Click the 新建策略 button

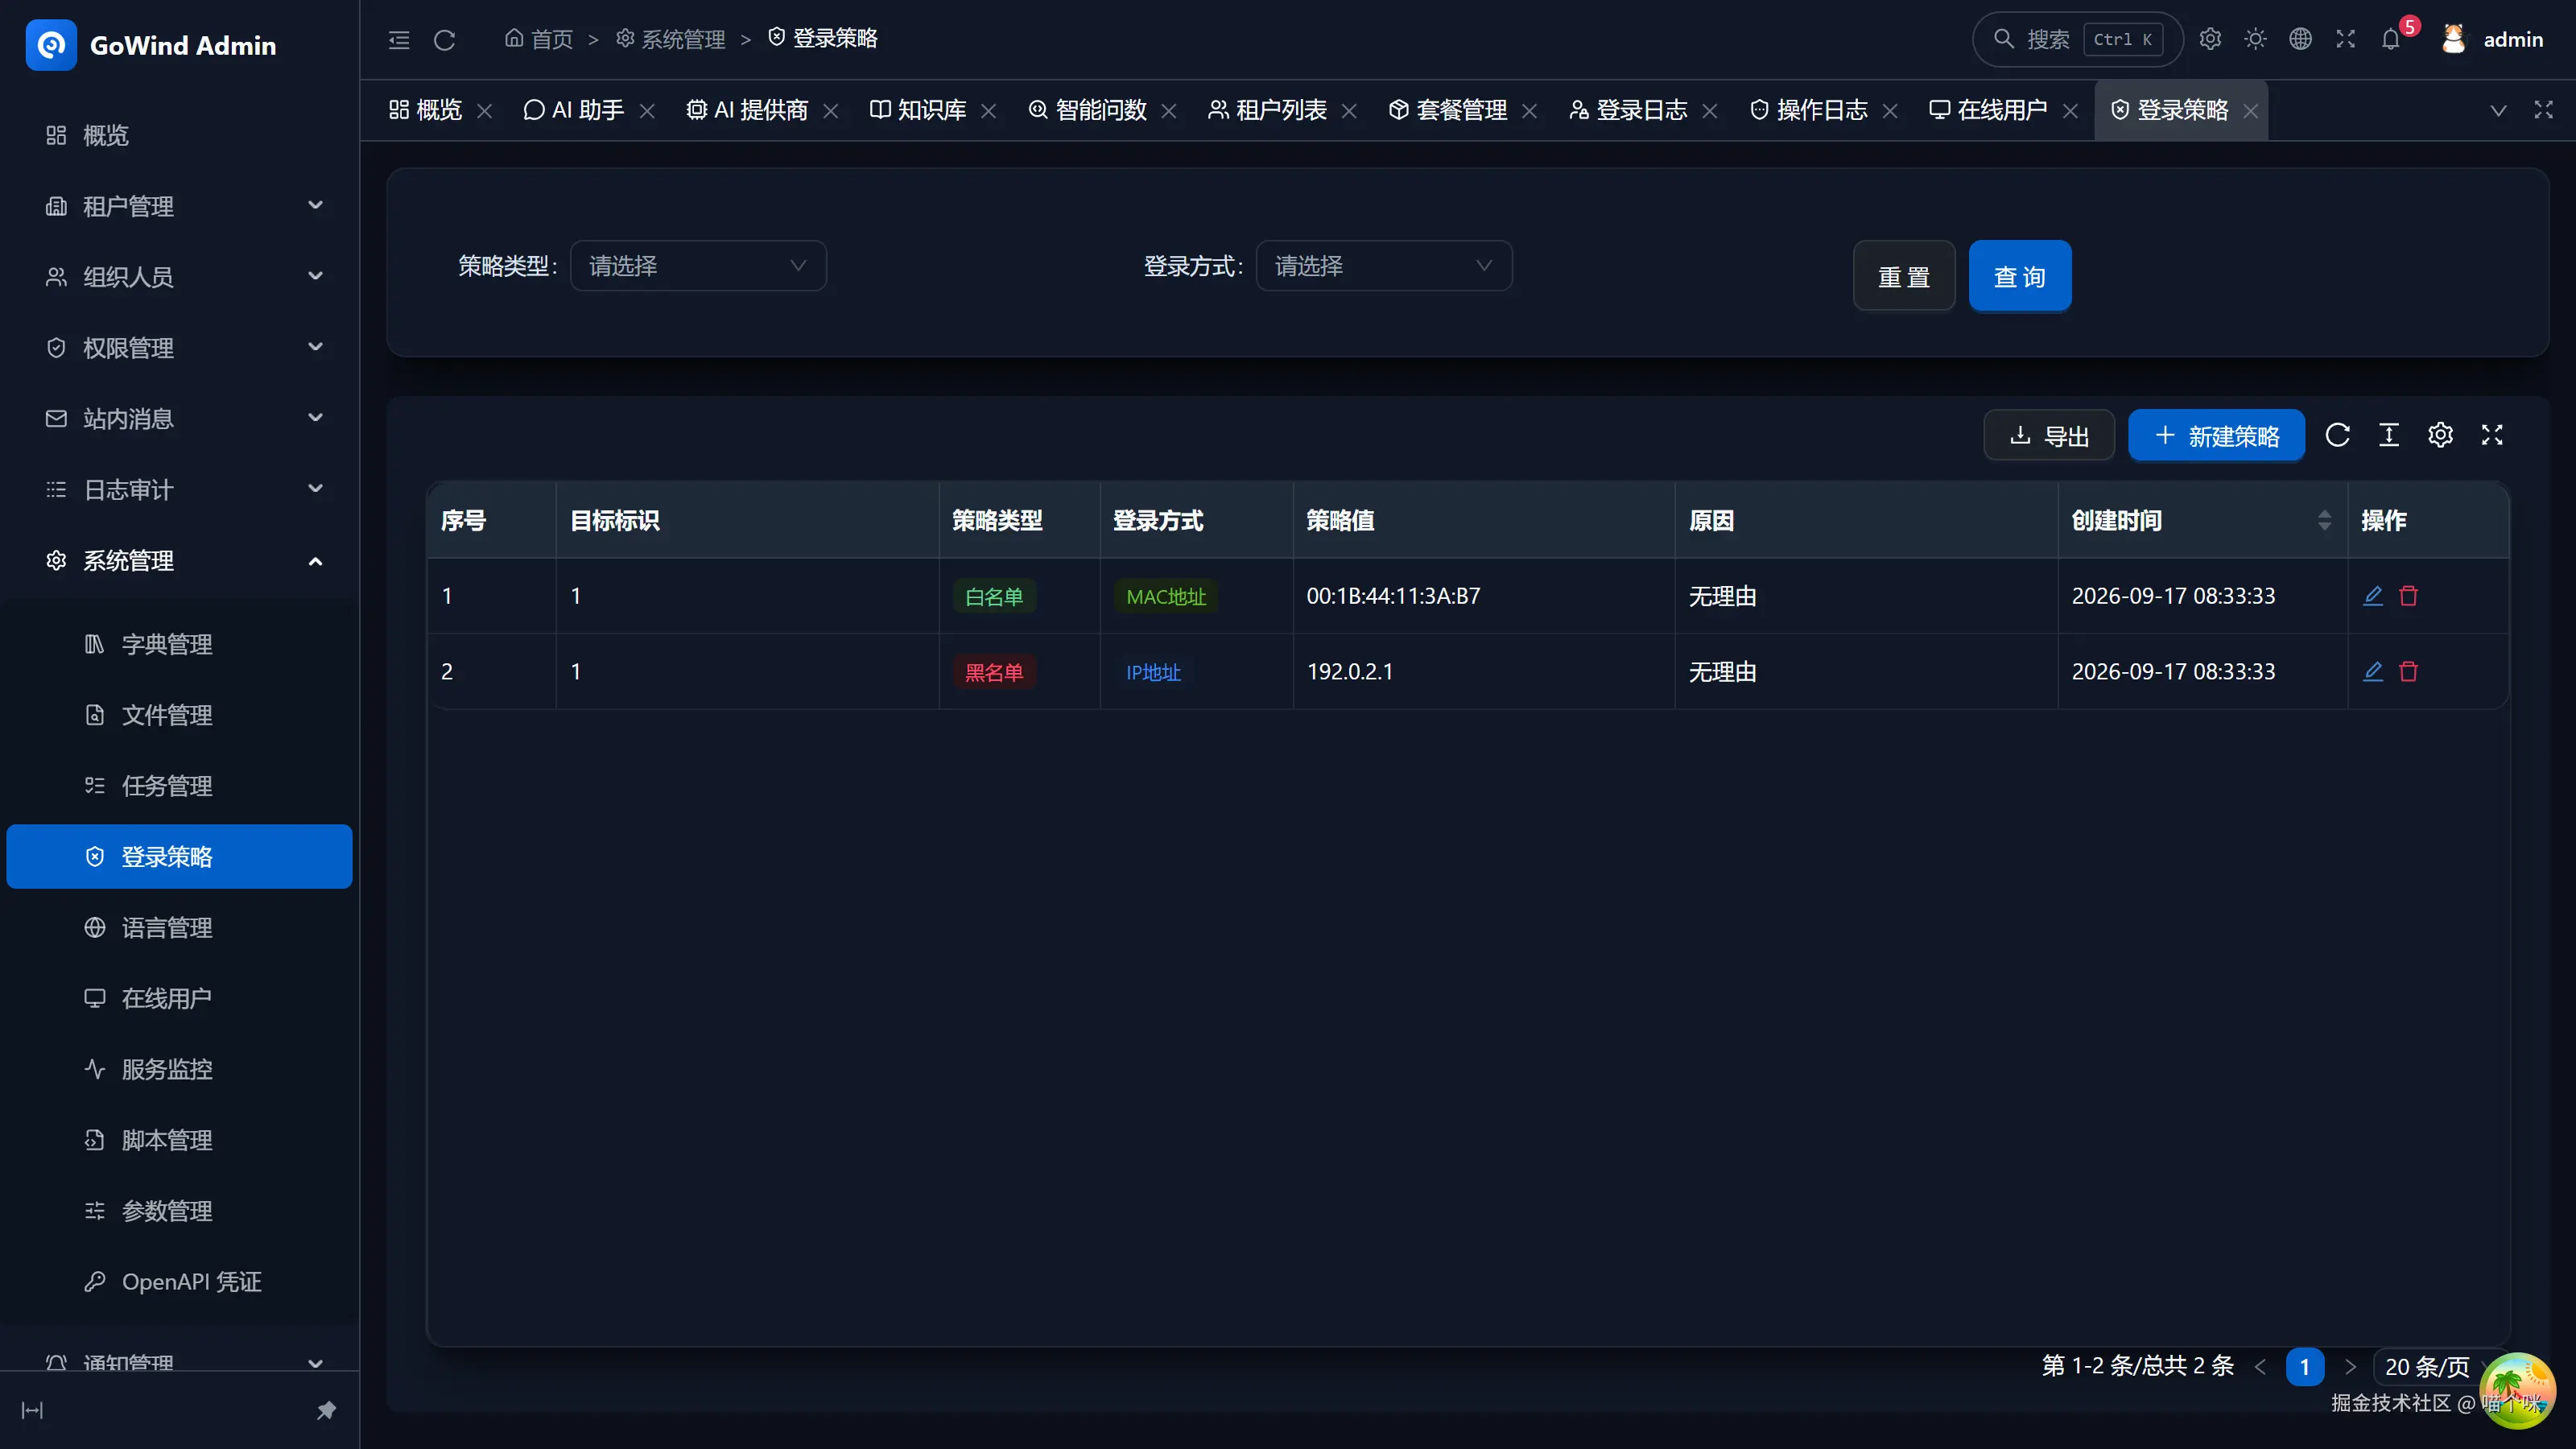click(x=2217, y=436)
